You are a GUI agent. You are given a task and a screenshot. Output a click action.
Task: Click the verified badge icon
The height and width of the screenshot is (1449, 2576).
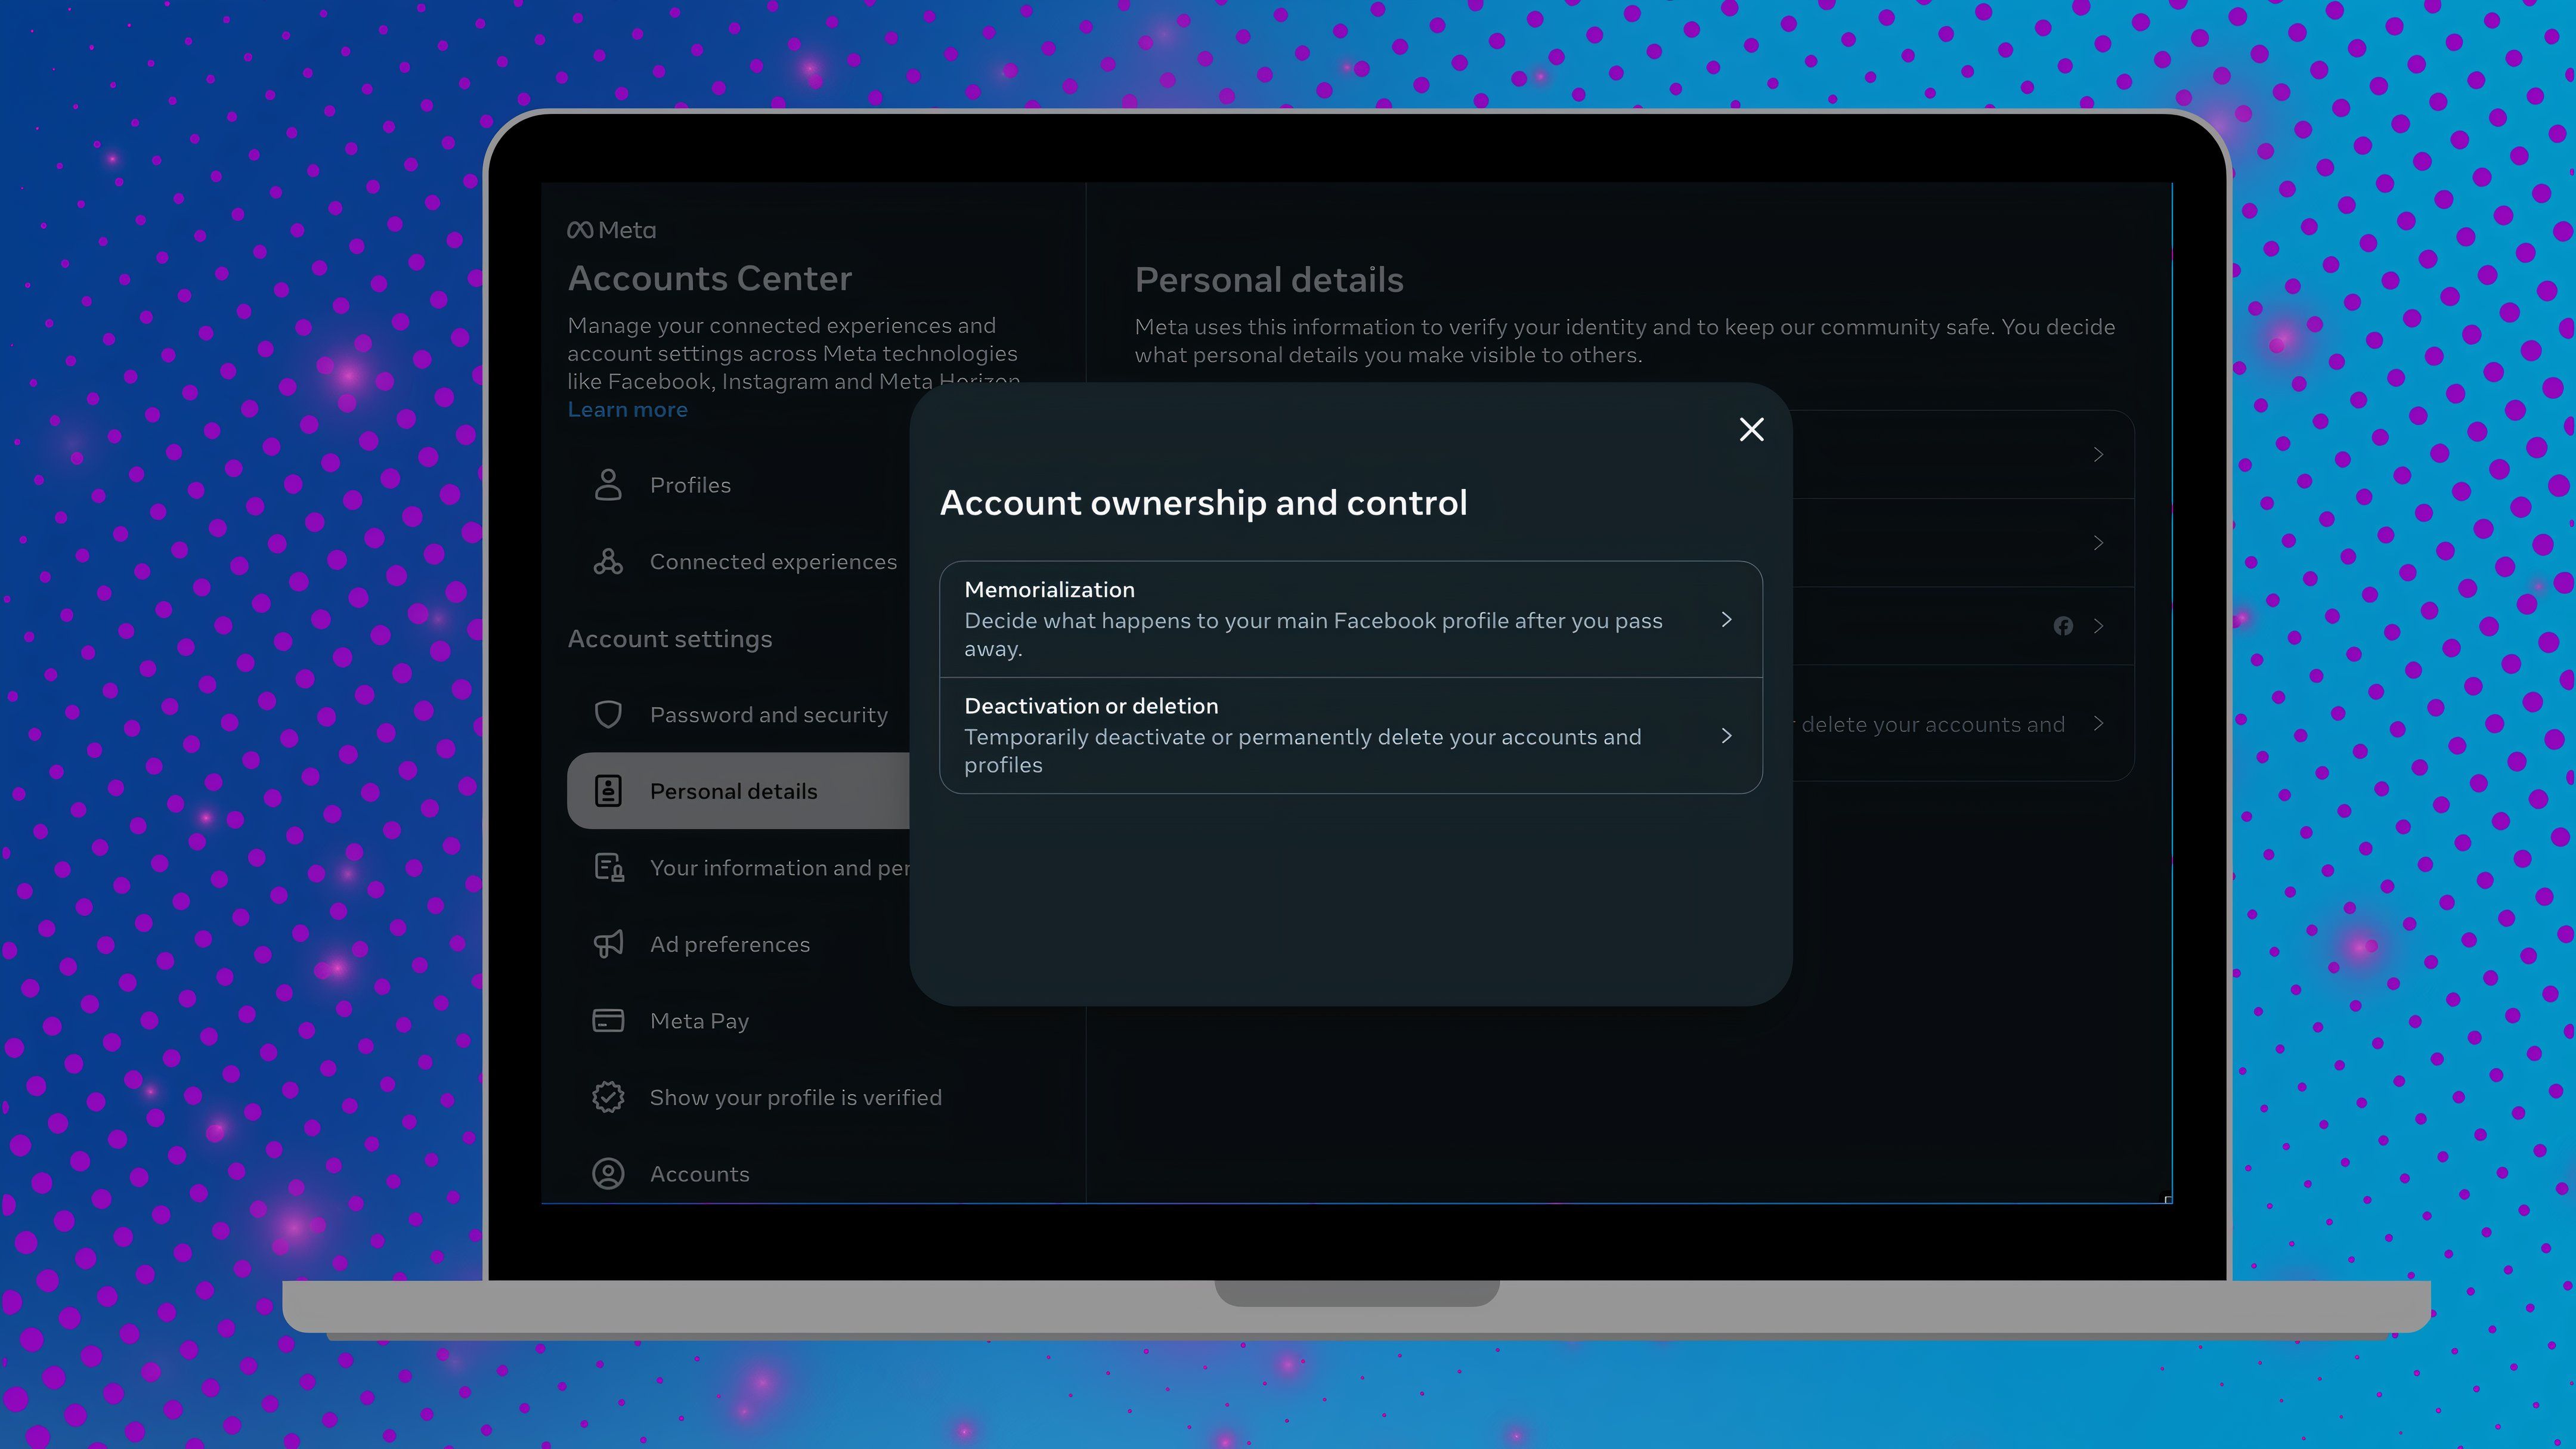(608, 1097)
